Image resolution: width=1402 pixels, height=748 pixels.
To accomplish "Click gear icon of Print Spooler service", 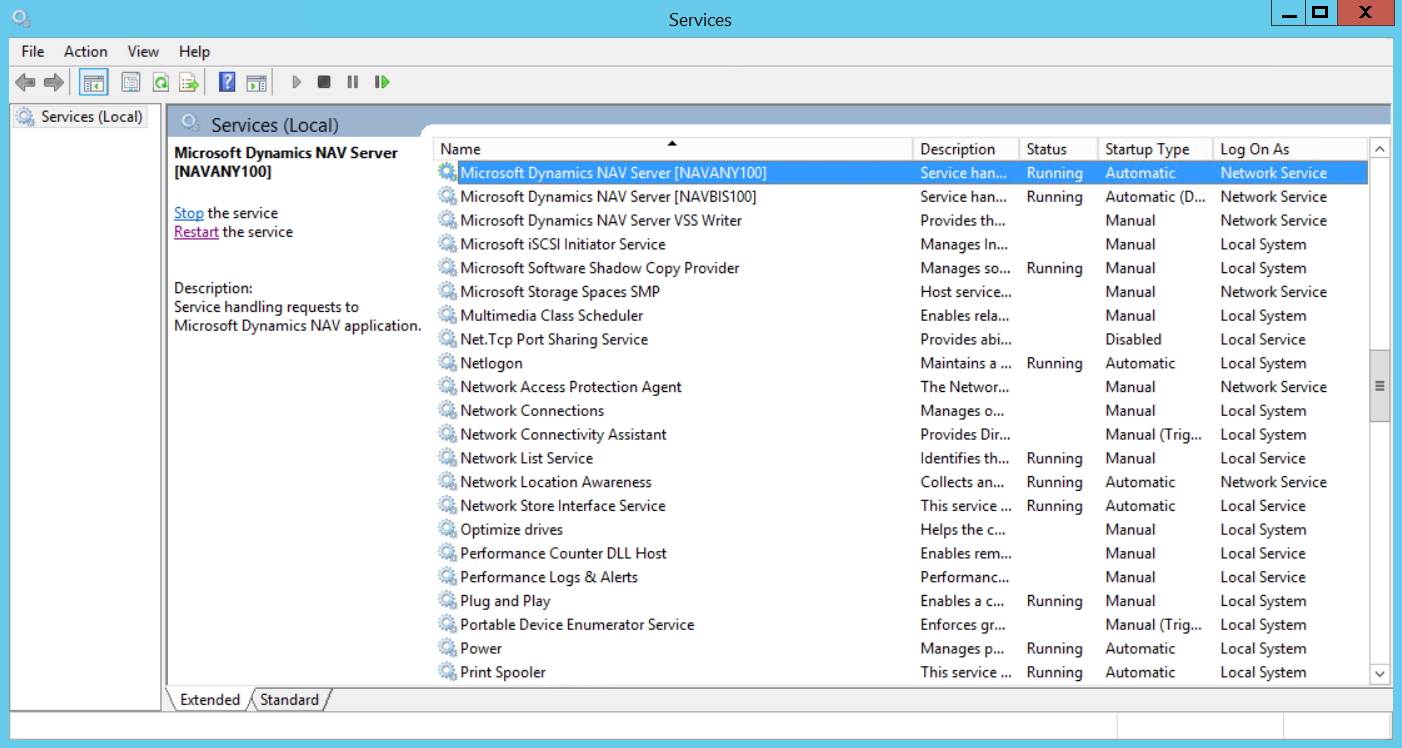I will coord(447,672).
